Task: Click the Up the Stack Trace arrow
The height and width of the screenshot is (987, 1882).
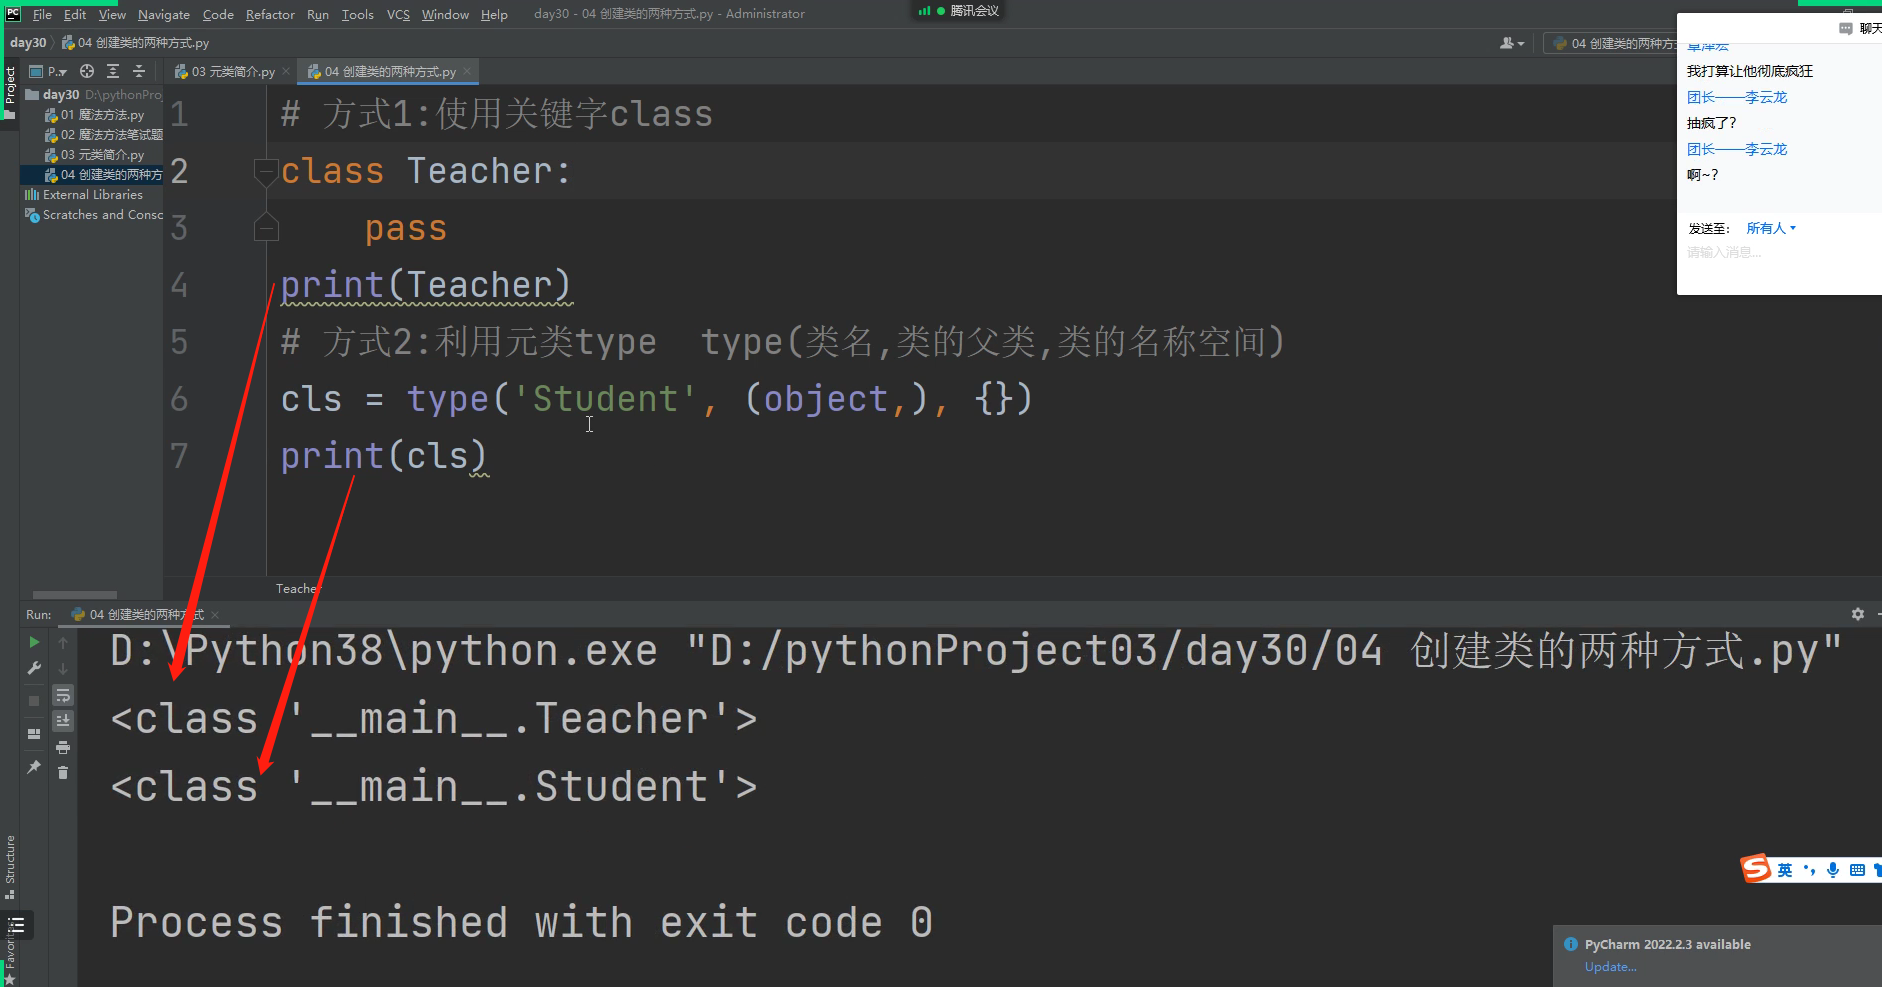Action: (63, 642)
